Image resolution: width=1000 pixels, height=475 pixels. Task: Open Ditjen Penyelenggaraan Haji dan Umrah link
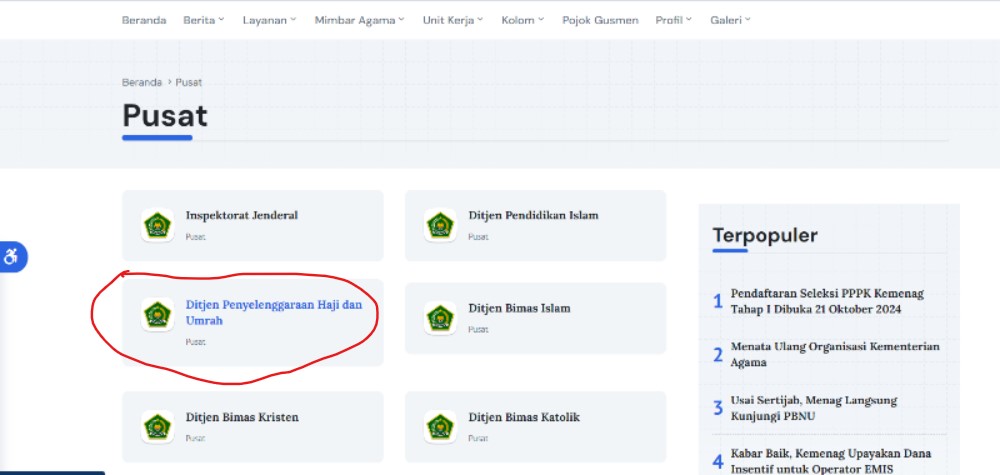click(274, 312)
